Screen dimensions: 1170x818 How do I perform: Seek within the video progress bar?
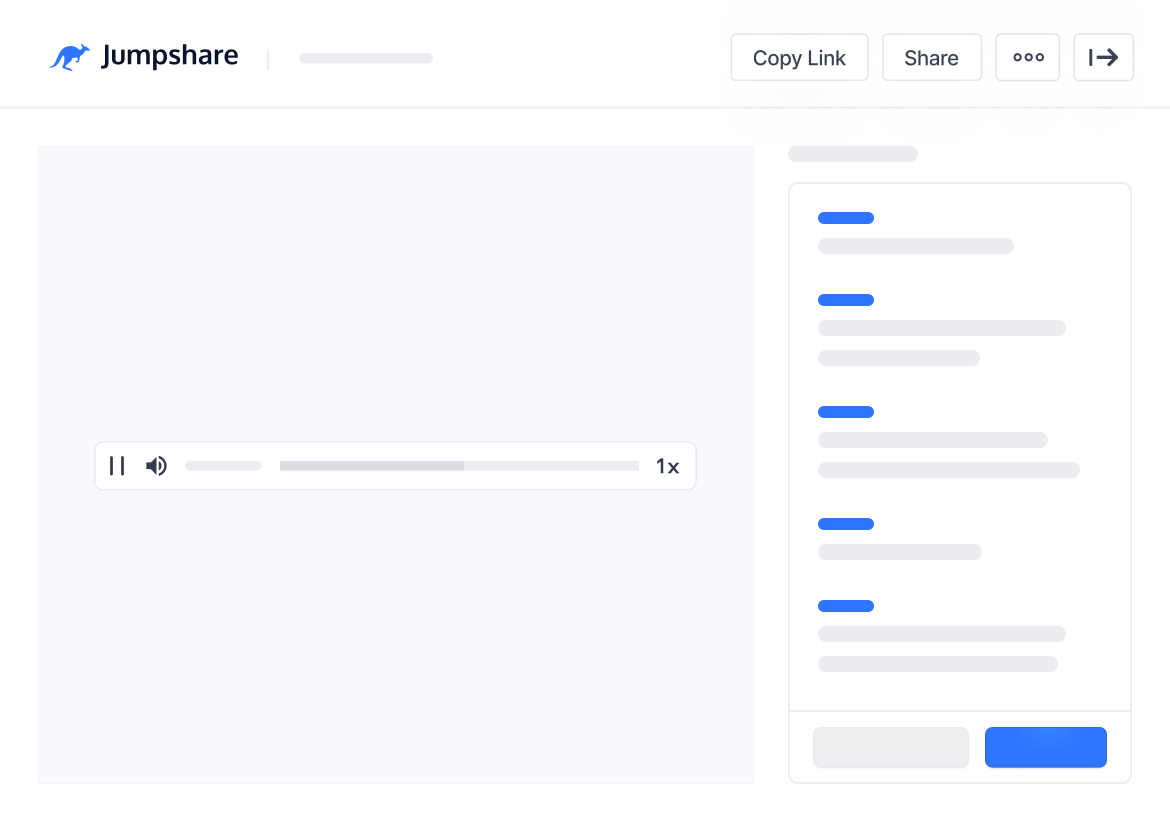459,466
